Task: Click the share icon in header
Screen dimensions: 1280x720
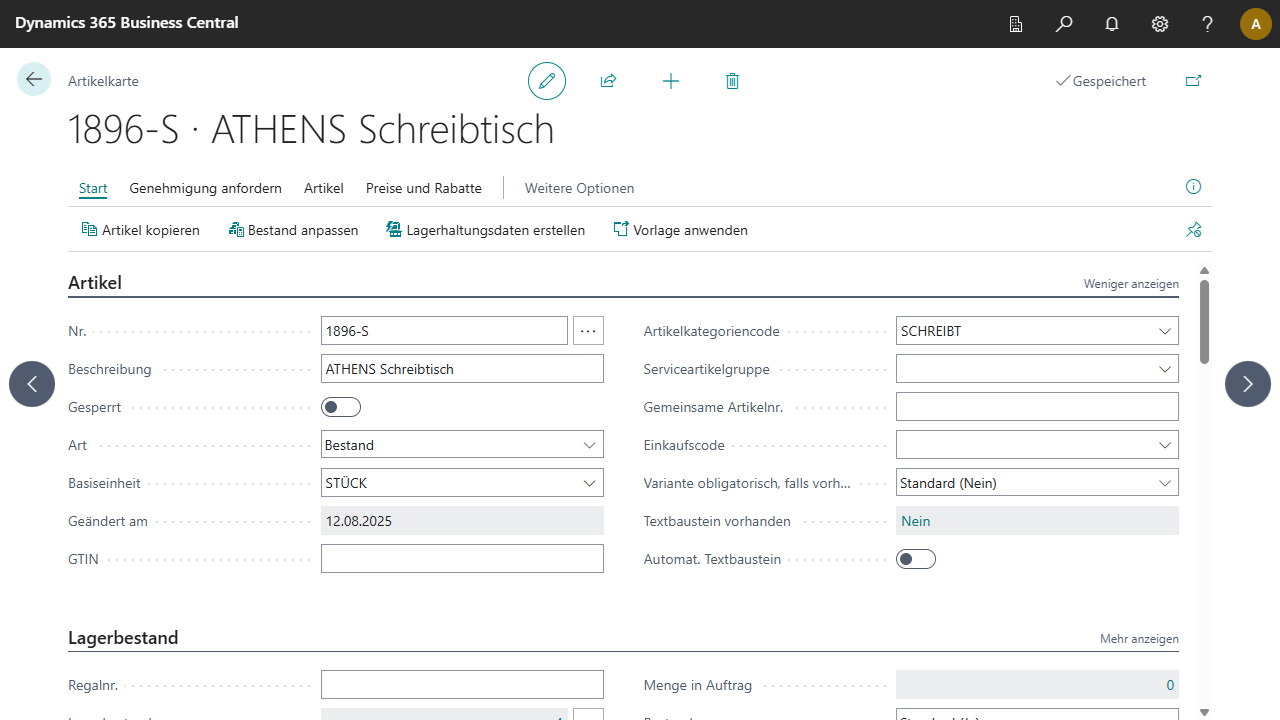Action: coord(608,81)
